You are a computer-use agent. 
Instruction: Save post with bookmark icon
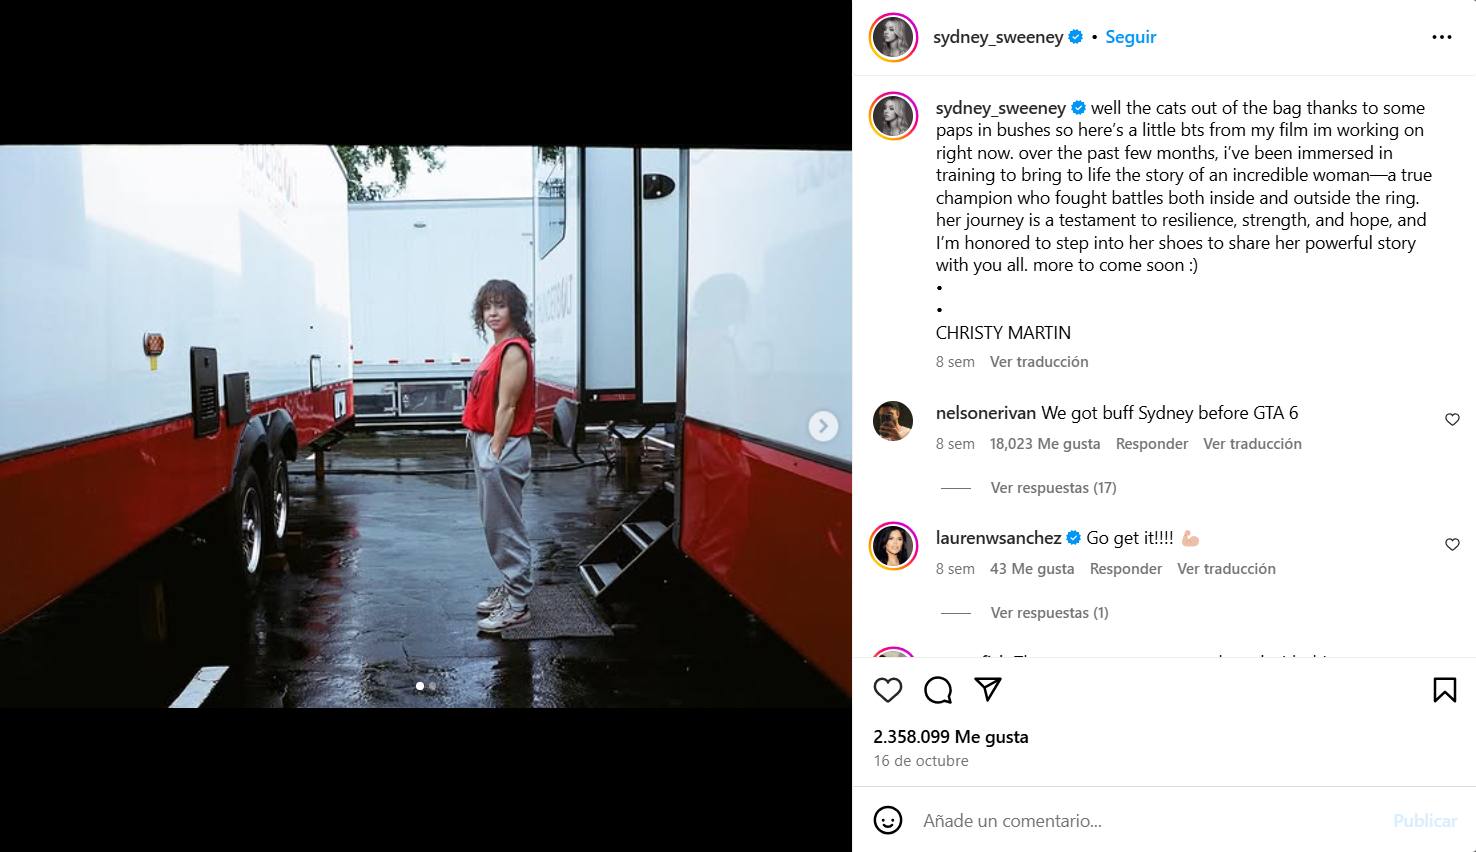pyautogui.click(x=1444, y=690)
